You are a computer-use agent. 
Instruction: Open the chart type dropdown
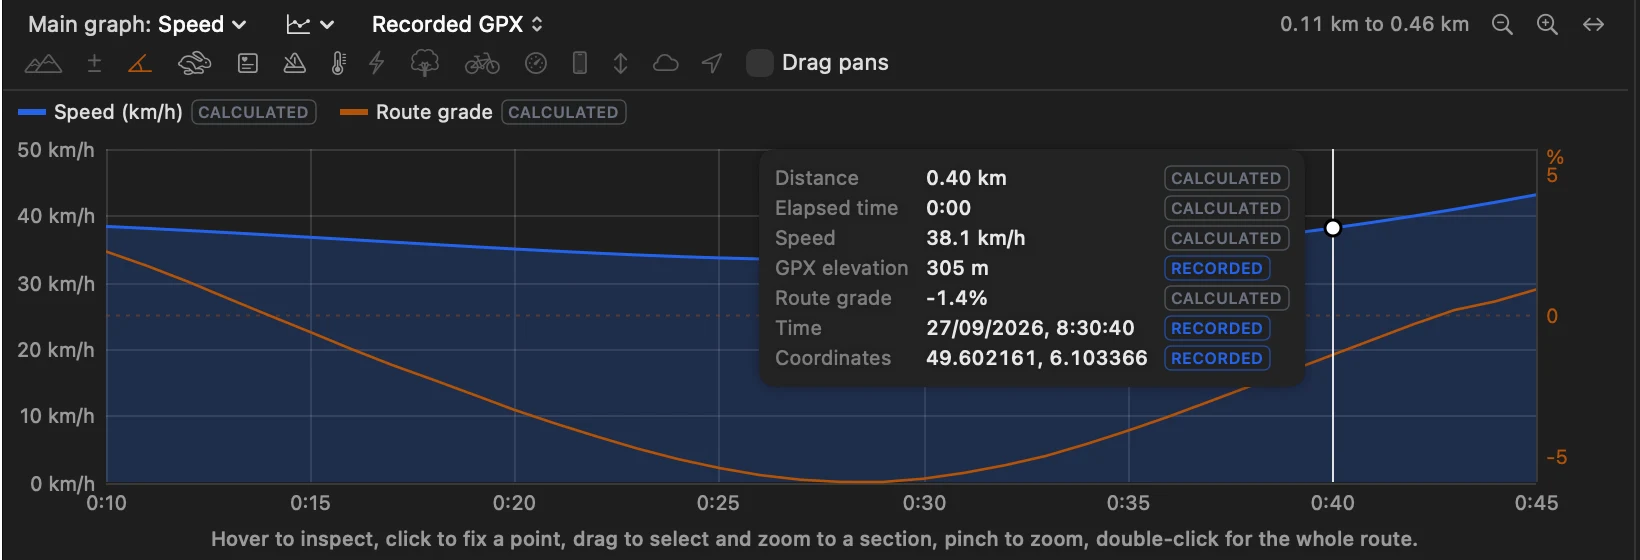click(x=310, y=25)
